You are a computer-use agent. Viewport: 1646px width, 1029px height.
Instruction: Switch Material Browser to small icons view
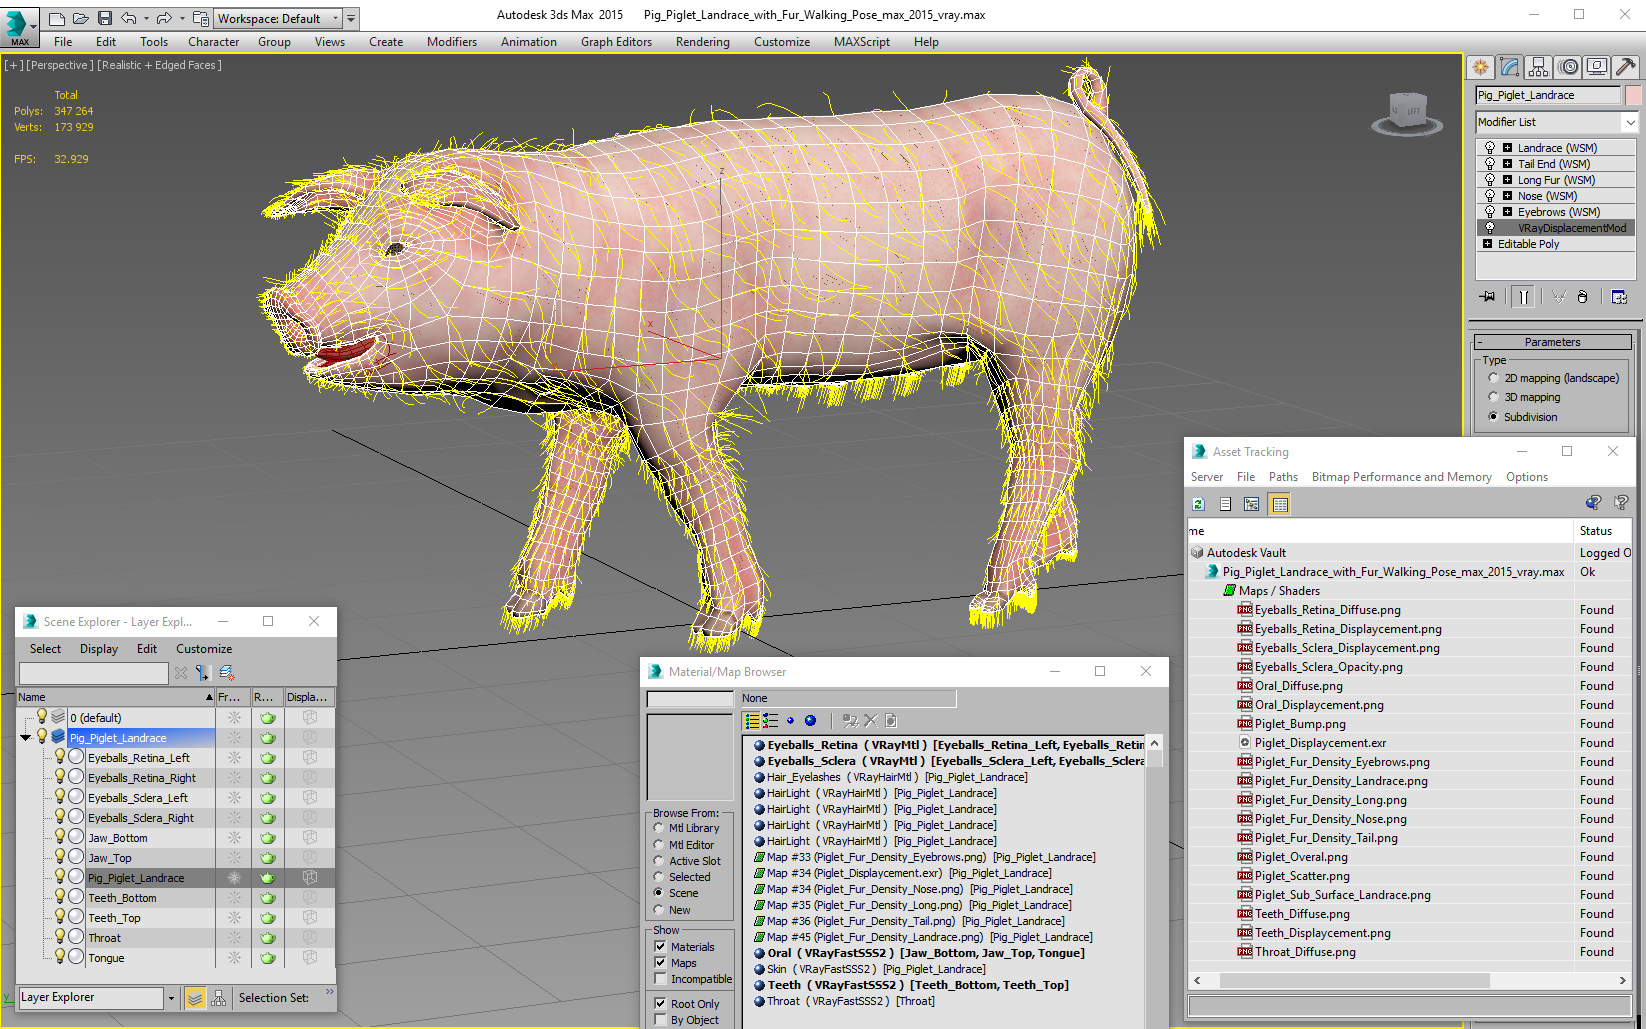[790, 720]
